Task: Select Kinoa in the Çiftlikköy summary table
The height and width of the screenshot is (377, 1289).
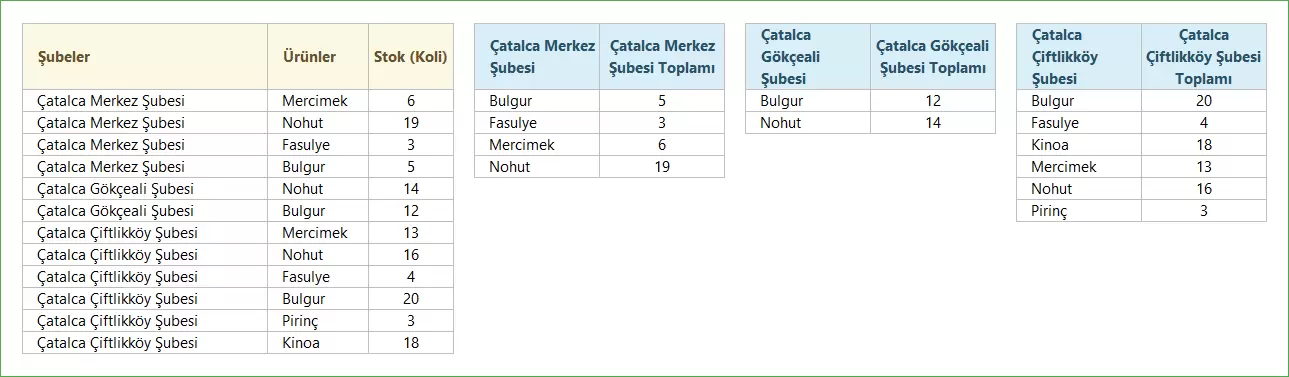Action: [x=1079, y=145]
